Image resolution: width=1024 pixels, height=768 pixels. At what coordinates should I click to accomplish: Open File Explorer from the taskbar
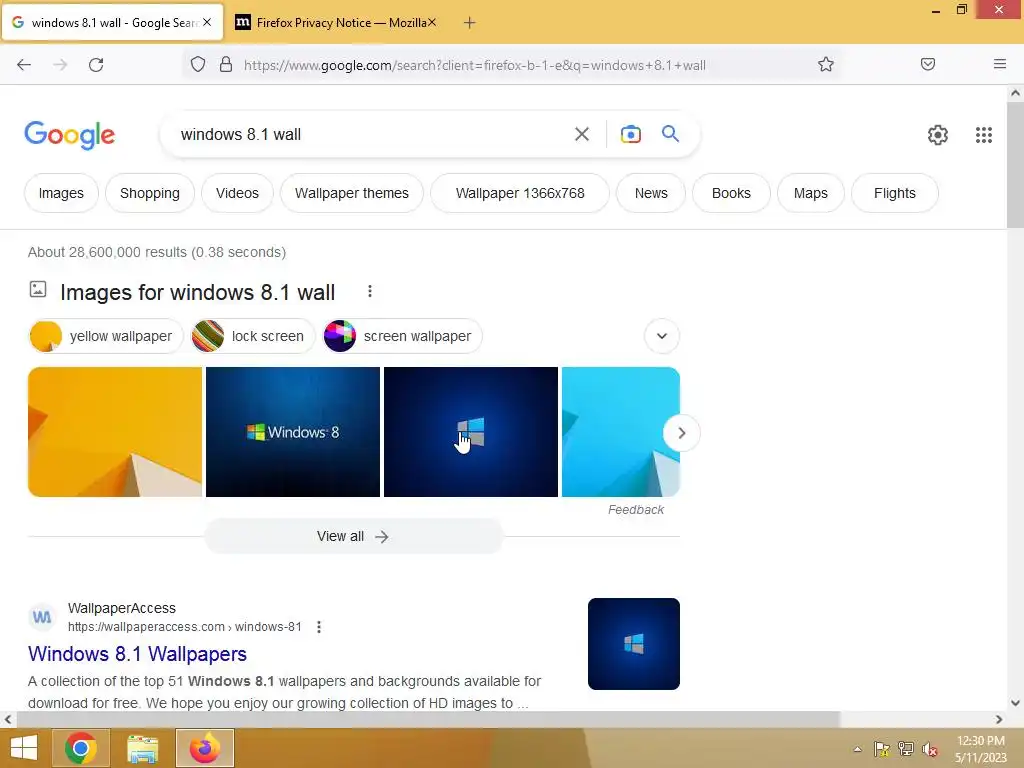[143, 748]
